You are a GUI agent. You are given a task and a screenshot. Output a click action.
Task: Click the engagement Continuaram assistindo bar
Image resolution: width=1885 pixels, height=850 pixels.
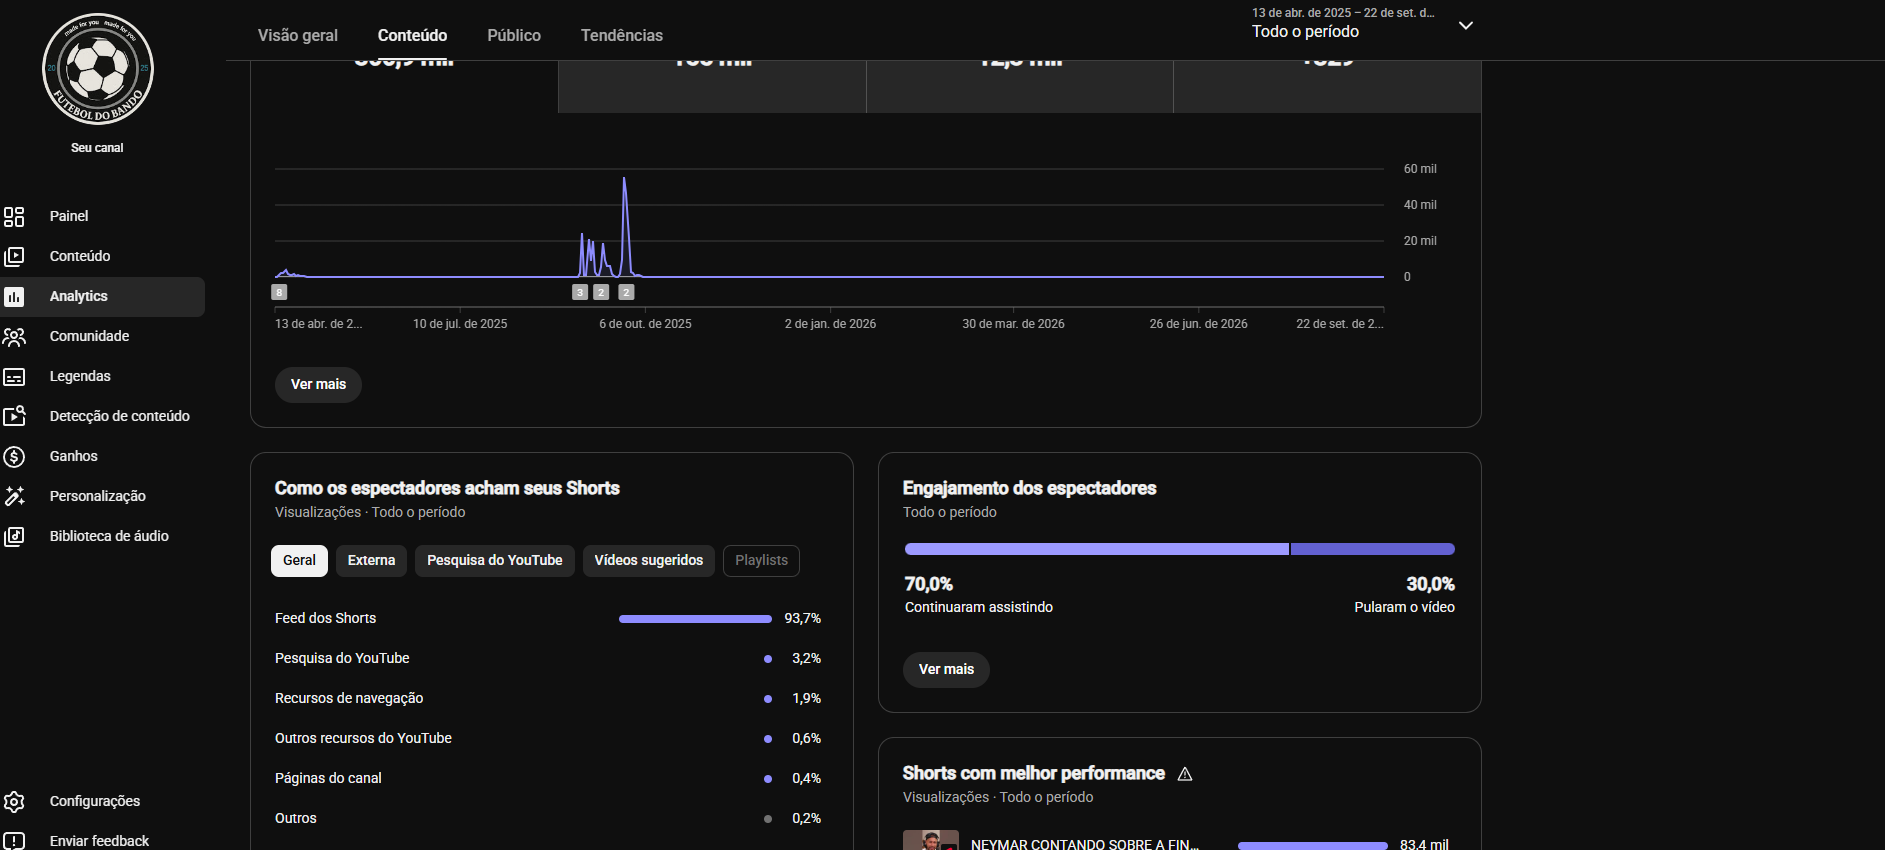1097,549
